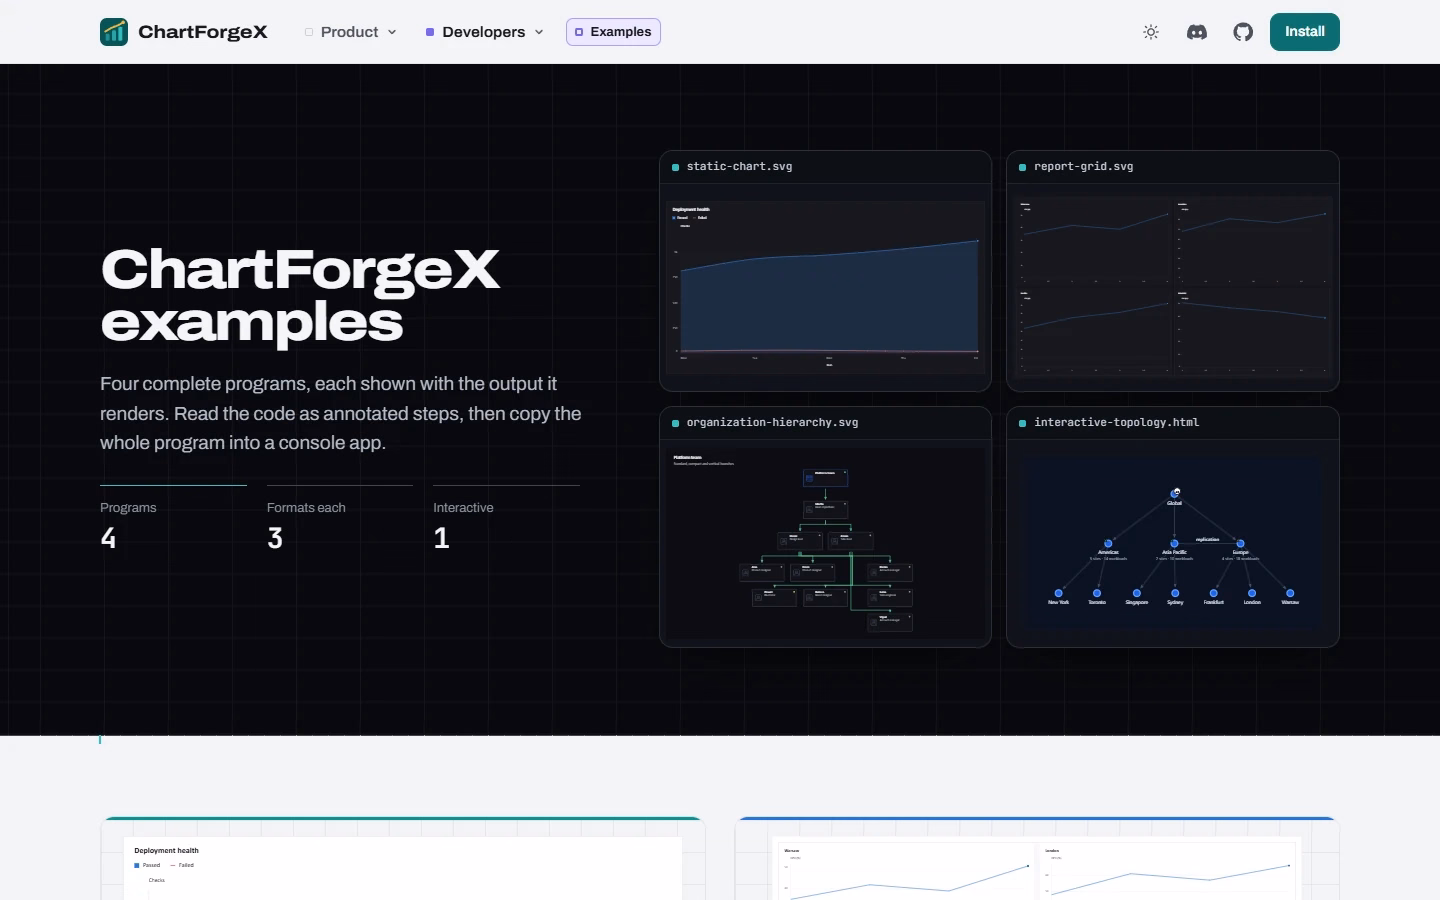Toggle the light/dark theme sun icon

click(1151, 32)
